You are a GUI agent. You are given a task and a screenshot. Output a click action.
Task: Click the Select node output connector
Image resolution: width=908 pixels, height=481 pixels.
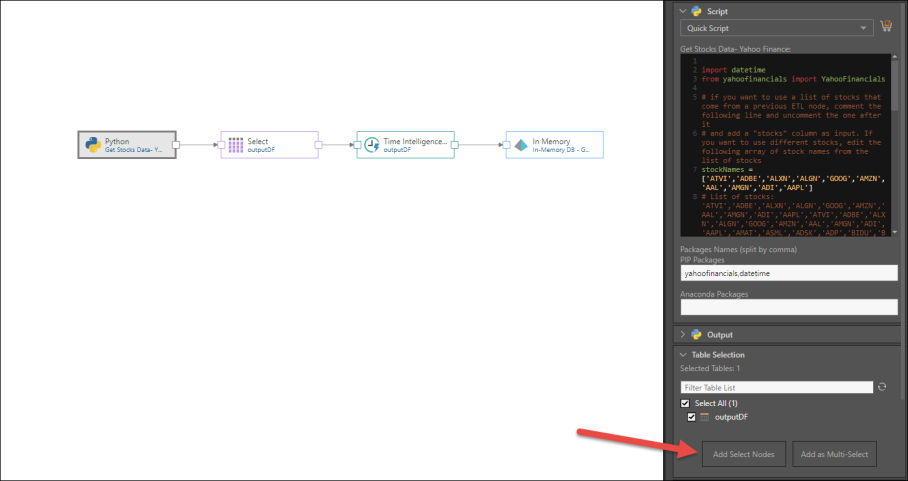click(x=318, y=145)
